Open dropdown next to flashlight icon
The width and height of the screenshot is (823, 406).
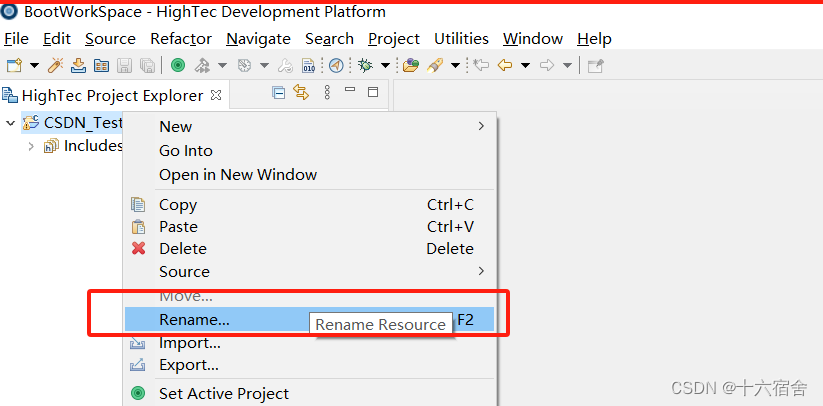click(x=456, y=66)
